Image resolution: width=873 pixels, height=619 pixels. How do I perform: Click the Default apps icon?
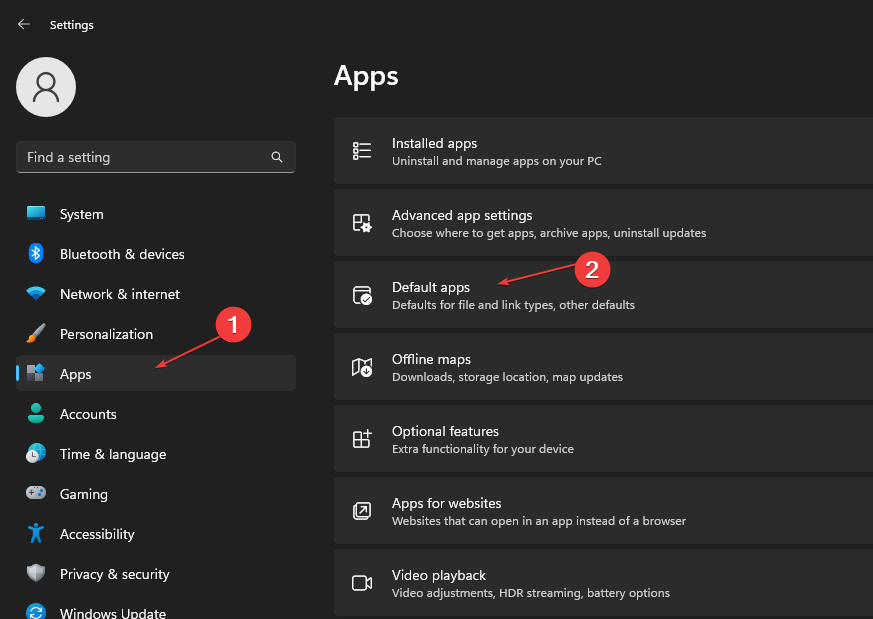click(361, 295)
